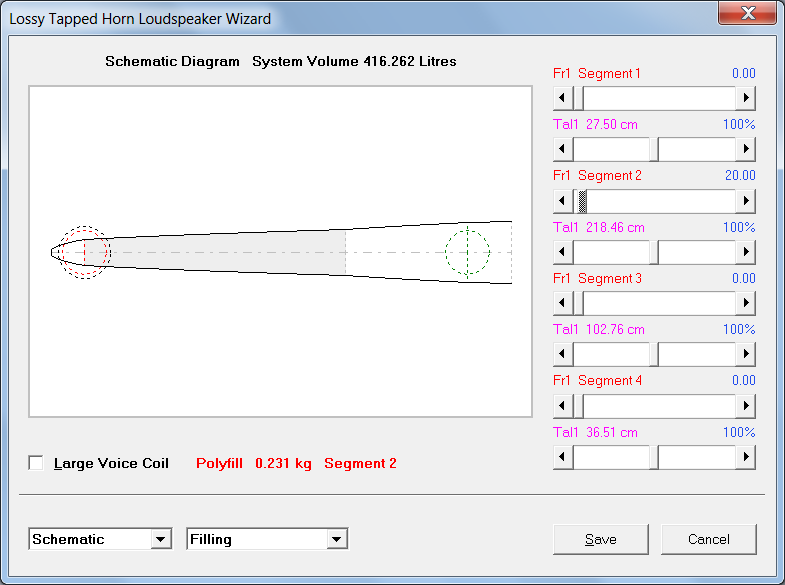Viewport: 785px width, 585px height.
Task: Open the Schematic view dropdown
Action: 160,539
